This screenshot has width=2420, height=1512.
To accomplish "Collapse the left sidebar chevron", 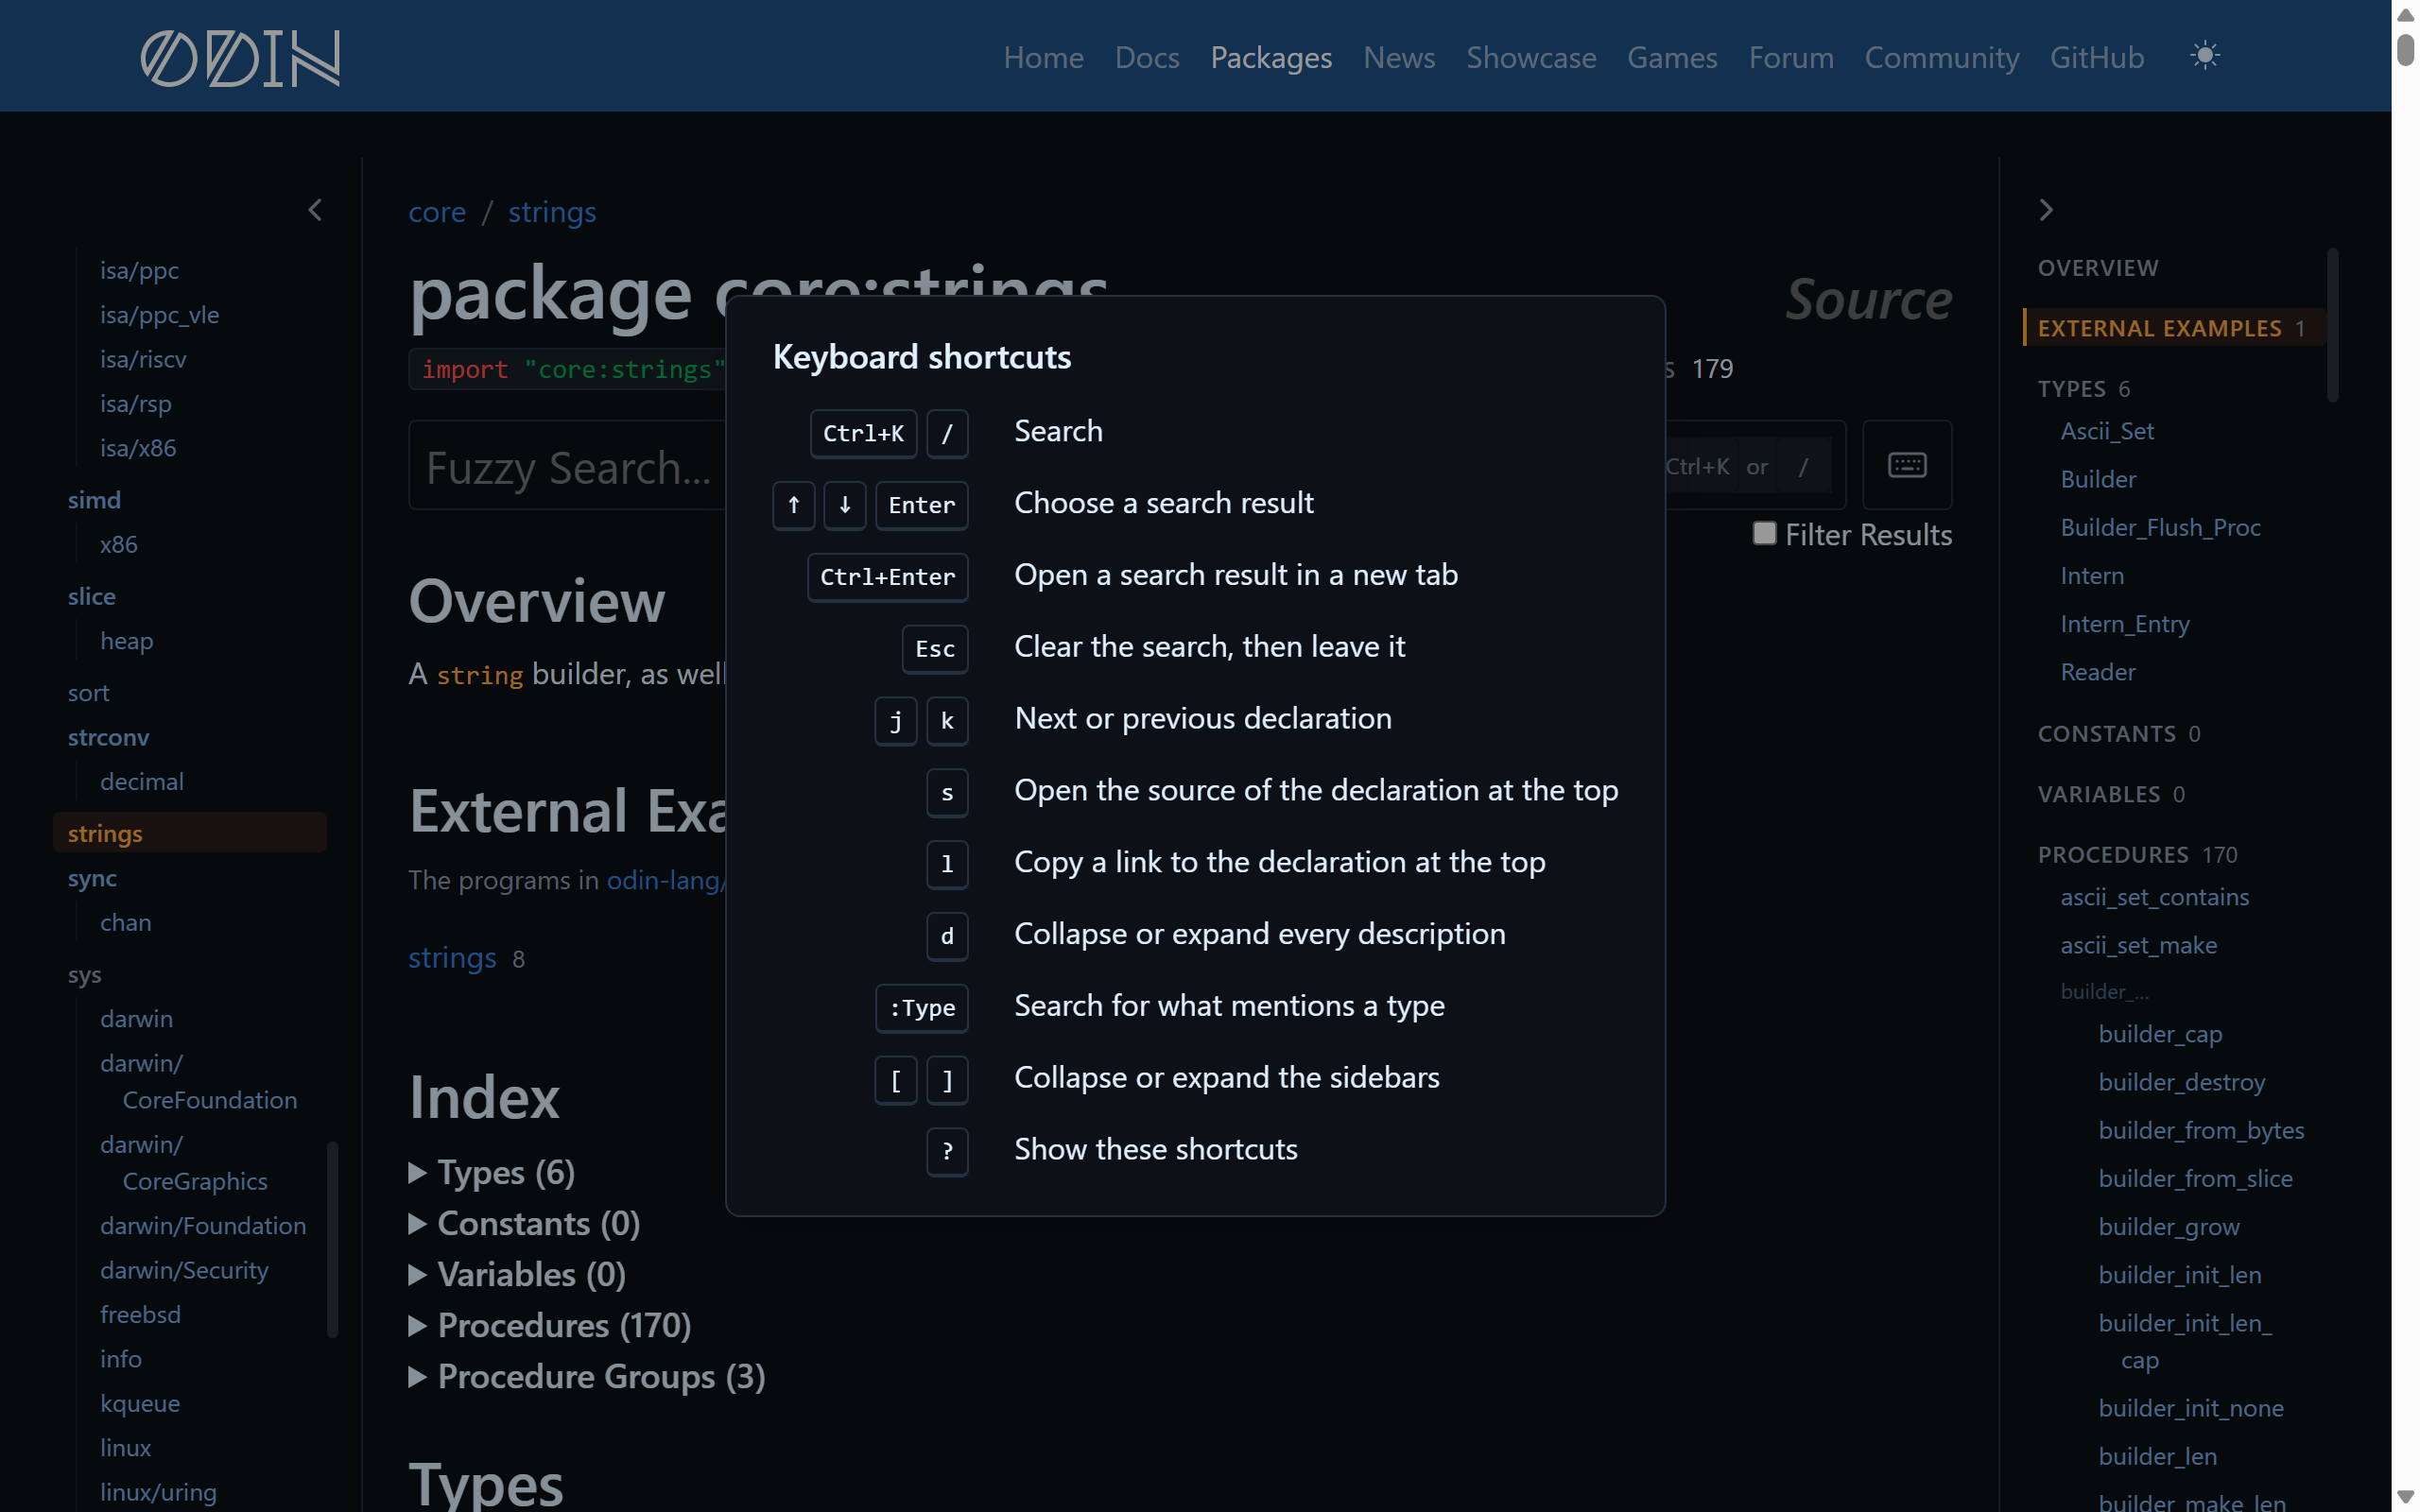I will pos(315,210).
